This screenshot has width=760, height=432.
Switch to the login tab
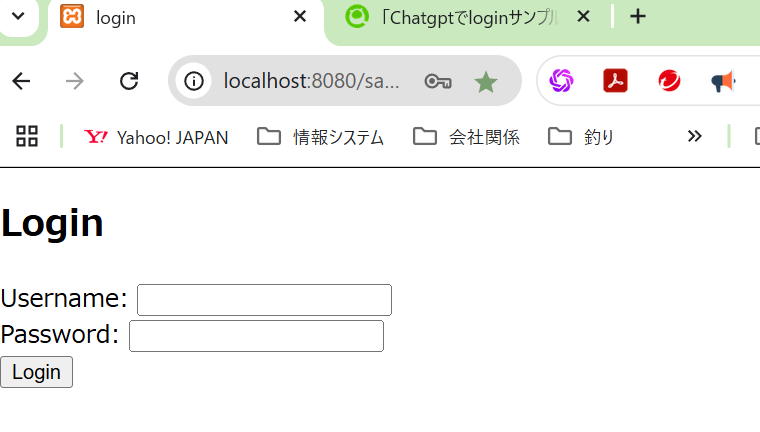(x=186, y=19)
